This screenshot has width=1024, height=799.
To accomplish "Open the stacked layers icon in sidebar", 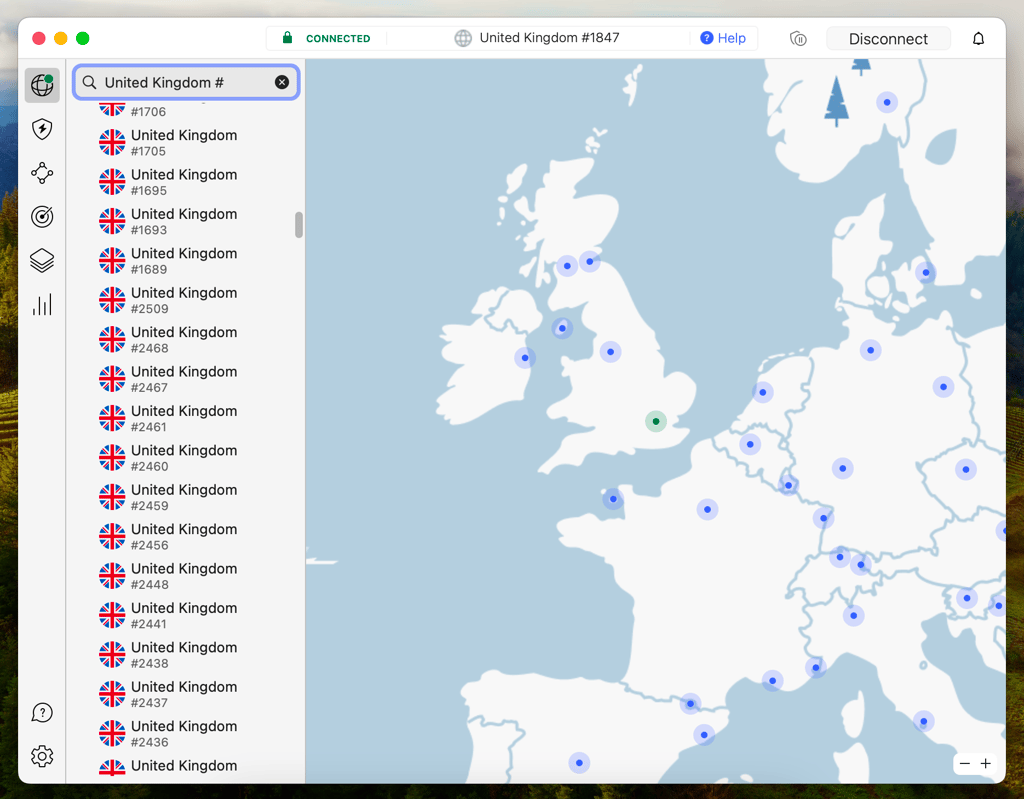I will pyautogui.click(x=42, y=261).
